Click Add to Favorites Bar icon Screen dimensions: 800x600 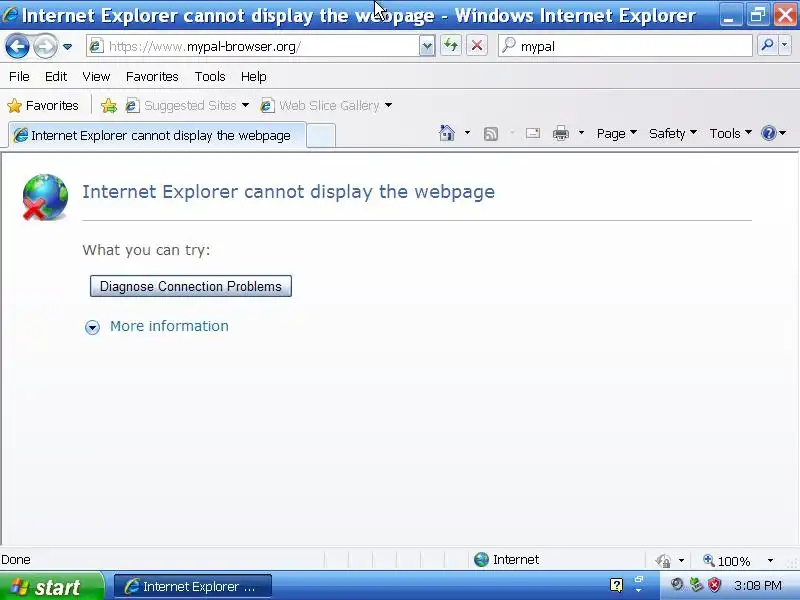click(109, 106)
